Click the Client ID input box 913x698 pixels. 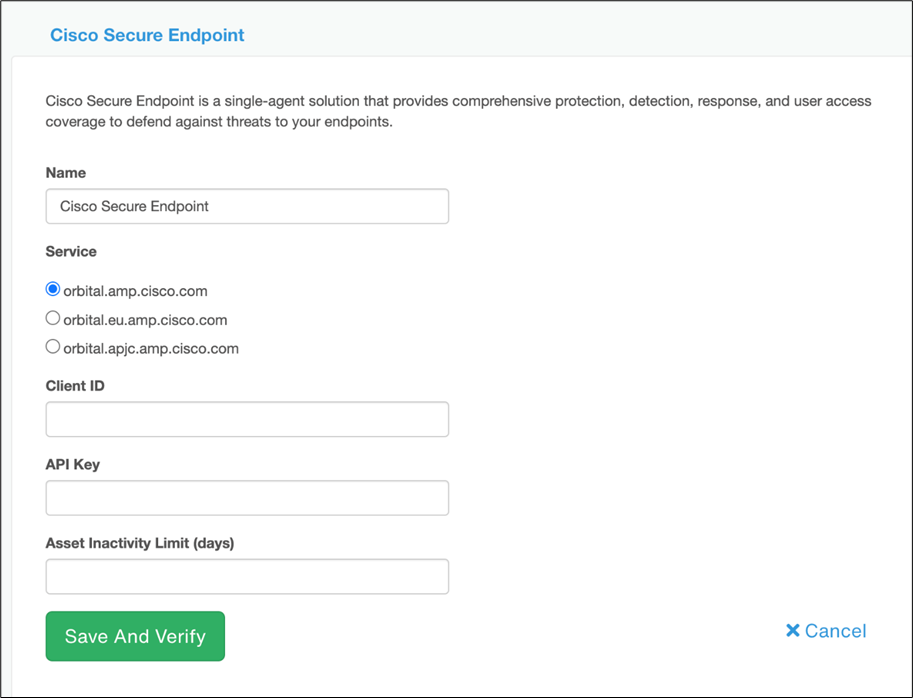click(246, 419)
